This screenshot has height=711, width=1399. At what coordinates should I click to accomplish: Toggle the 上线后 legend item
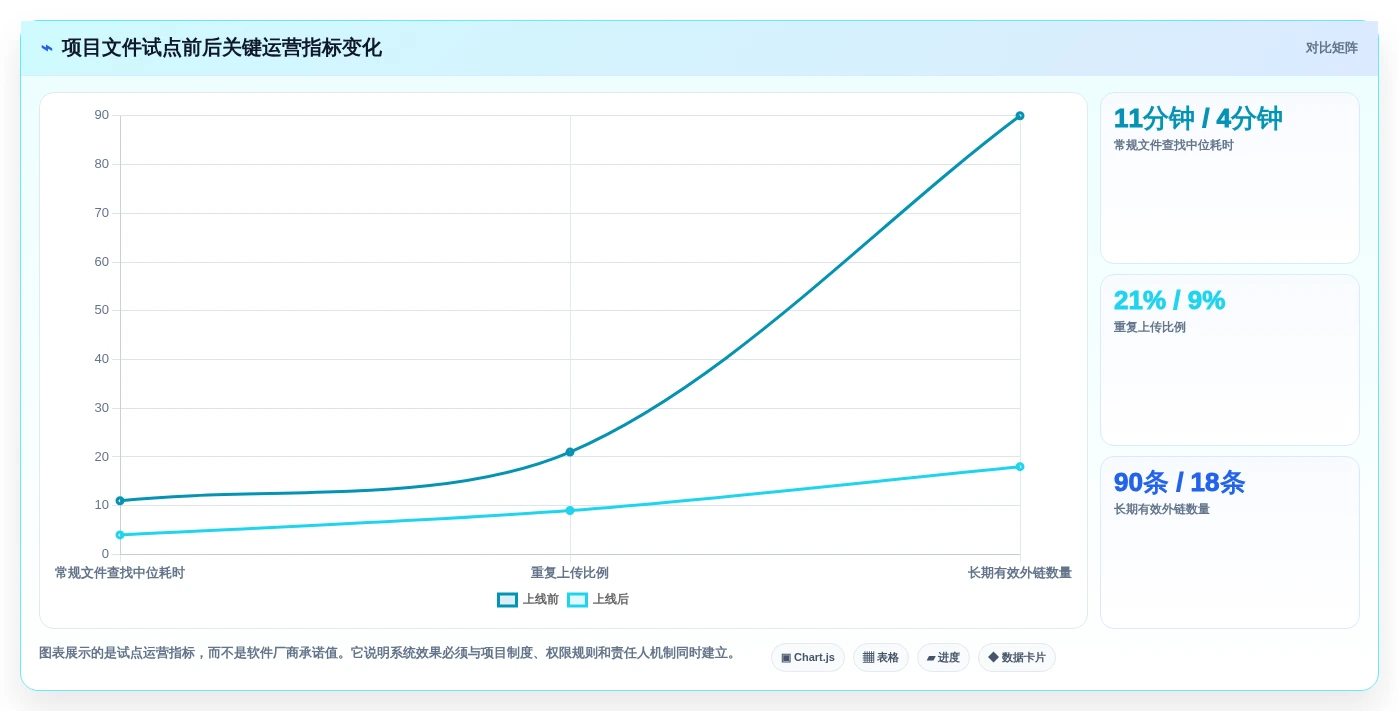598,600
